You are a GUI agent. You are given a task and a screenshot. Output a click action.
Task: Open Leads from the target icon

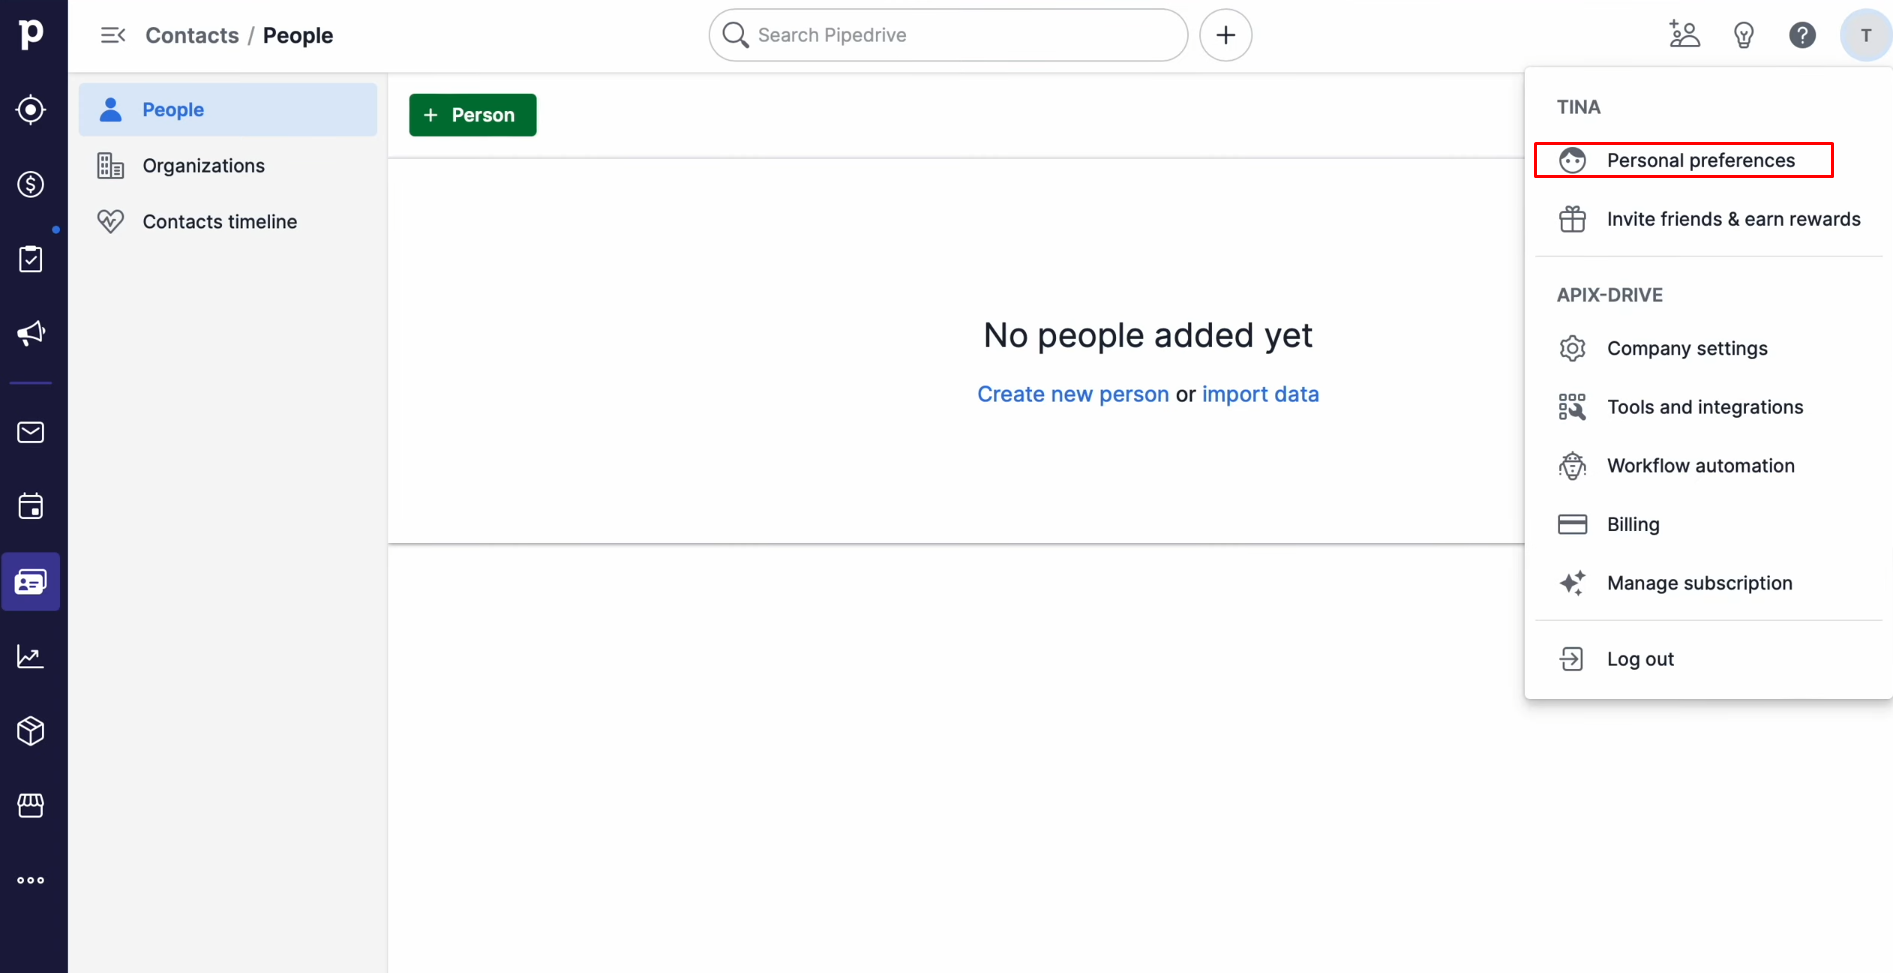pos(31,109)
